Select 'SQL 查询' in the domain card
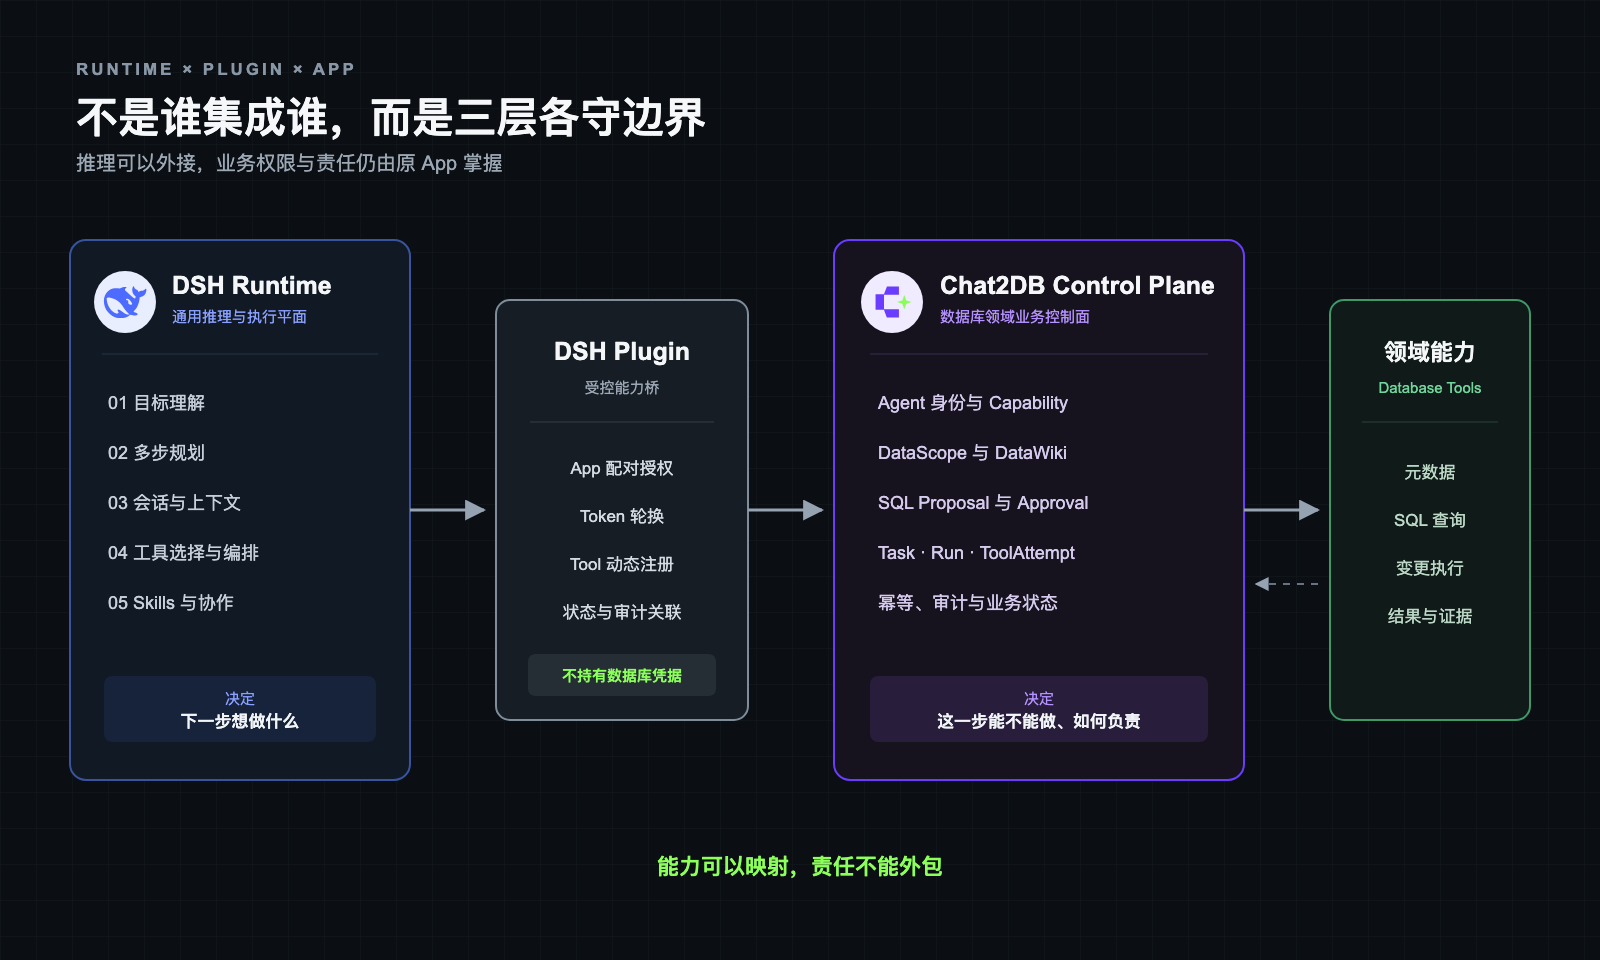 click(1430, 520)
